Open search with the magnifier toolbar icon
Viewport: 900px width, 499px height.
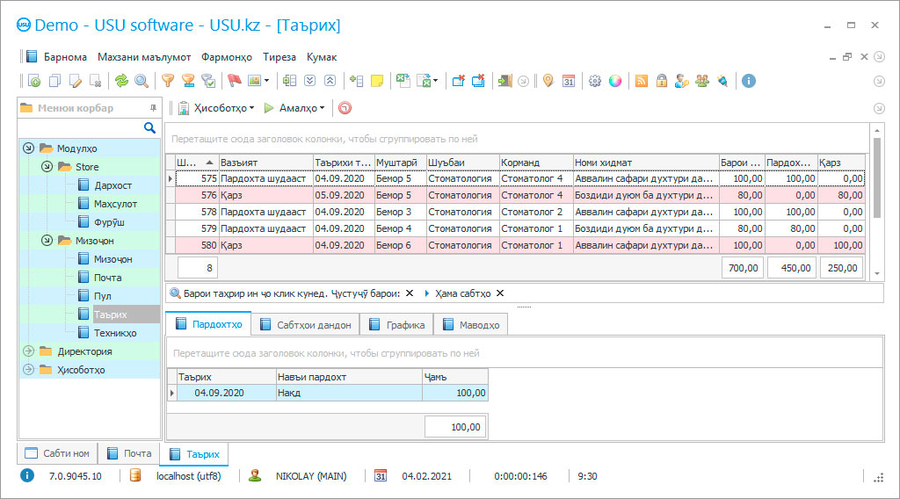pos(141,81)
